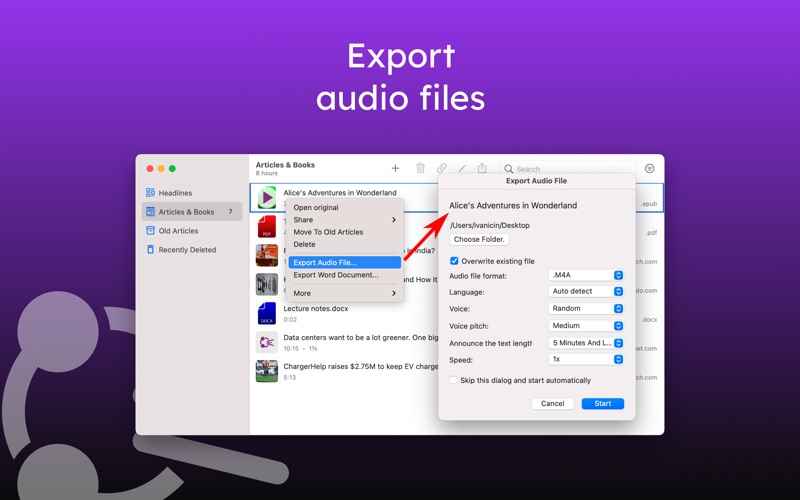The width and height of the screenshot is (800, 500).
Task: Enable Skip this dialog and start automatically
Action: coord(453,380)
